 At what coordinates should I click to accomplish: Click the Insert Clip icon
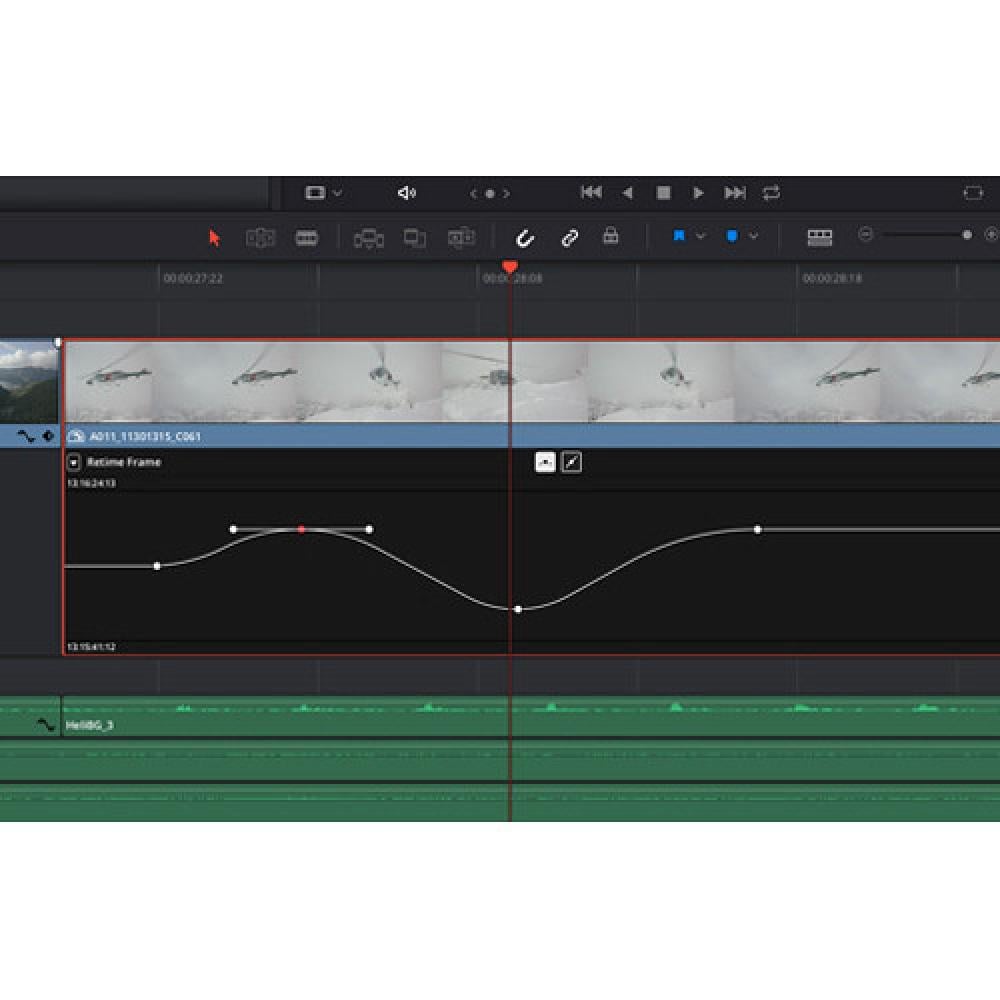click(x=369, y=238)
